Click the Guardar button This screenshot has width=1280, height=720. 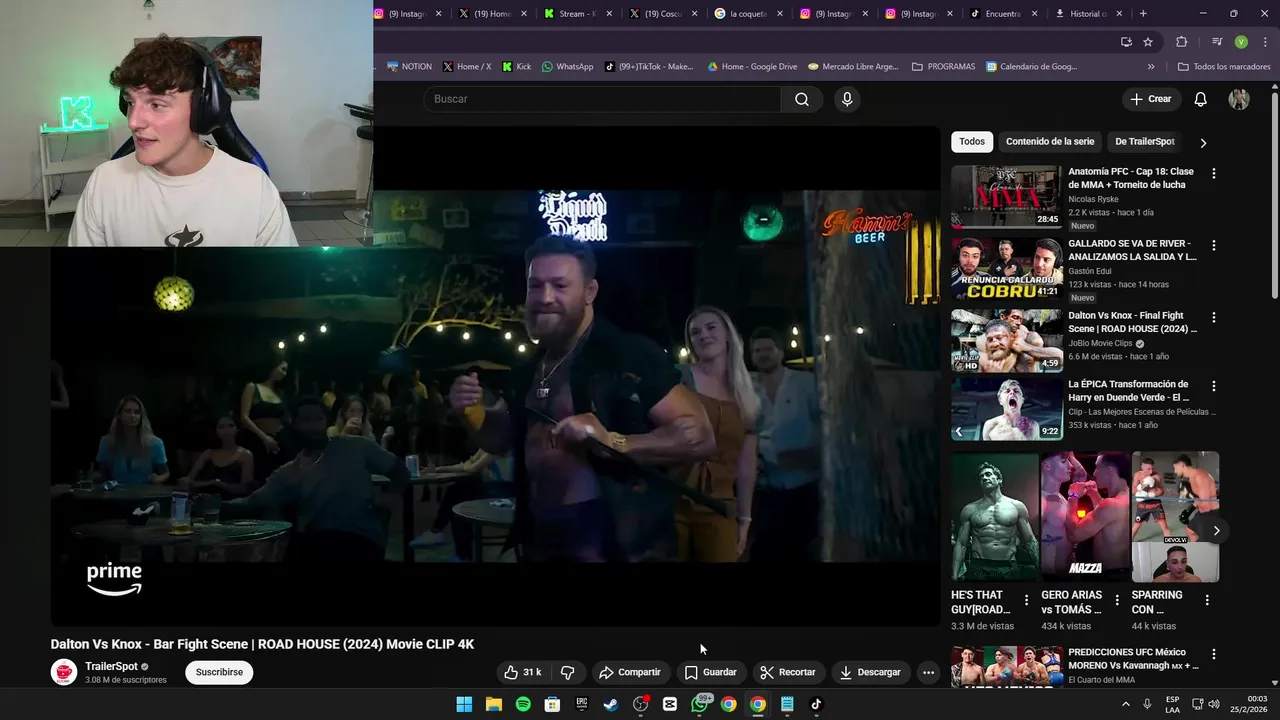click(711, 672)
